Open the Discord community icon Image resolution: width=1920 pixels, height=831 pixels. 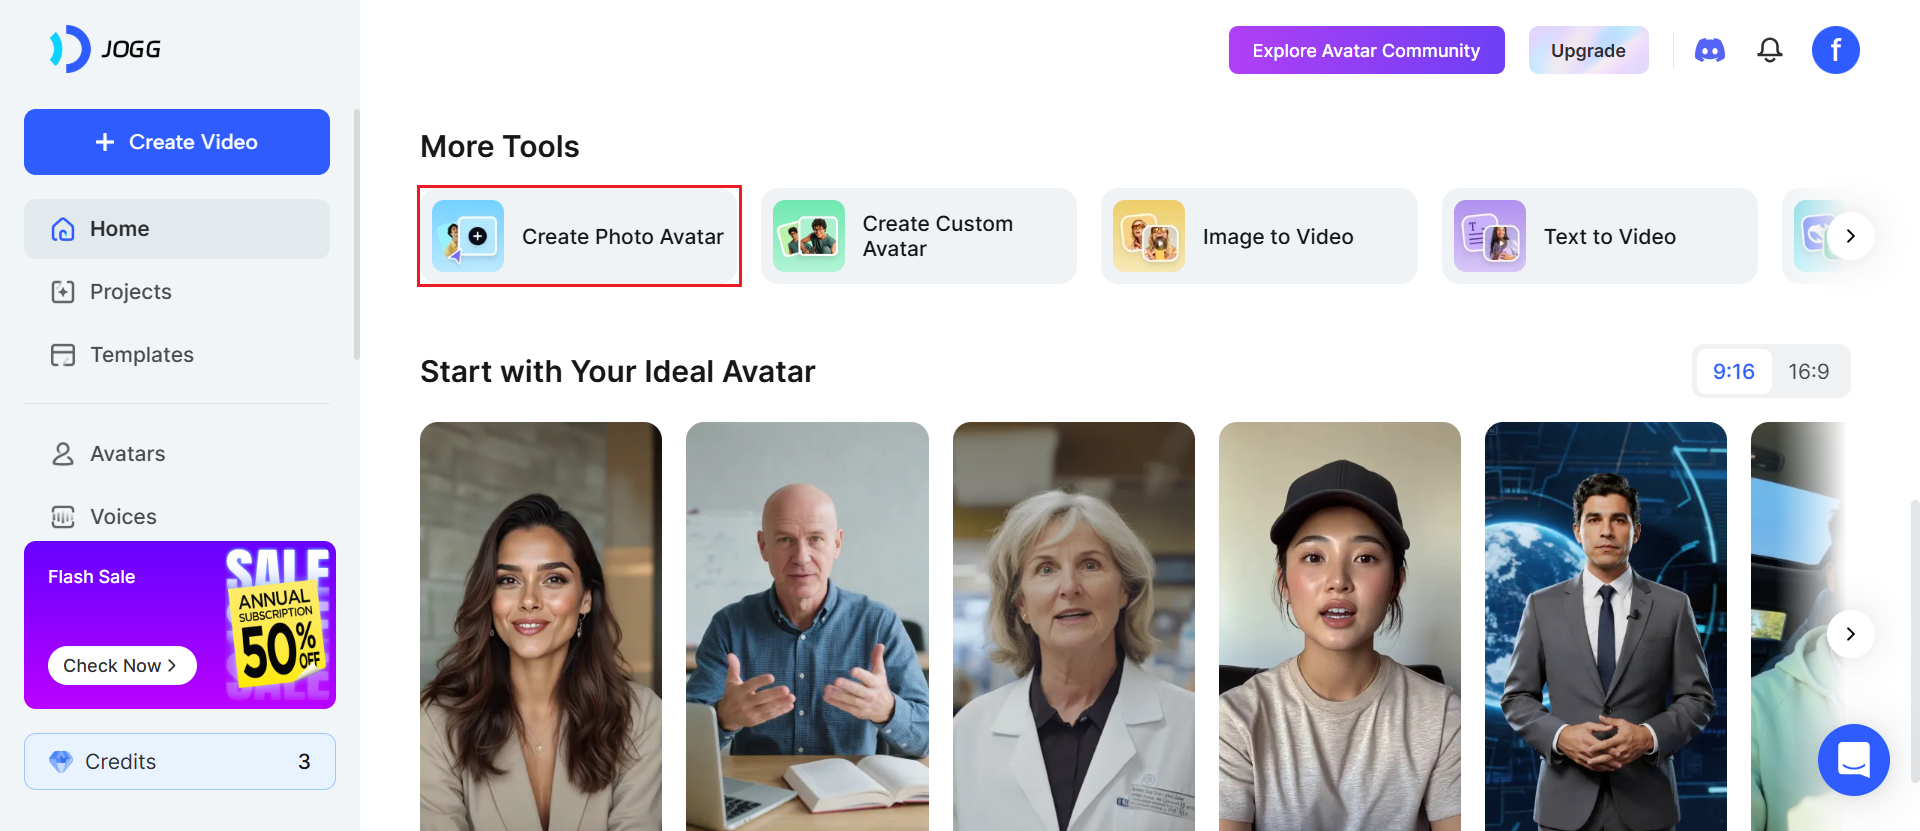pyautogui.click(x=1709, y=50)
